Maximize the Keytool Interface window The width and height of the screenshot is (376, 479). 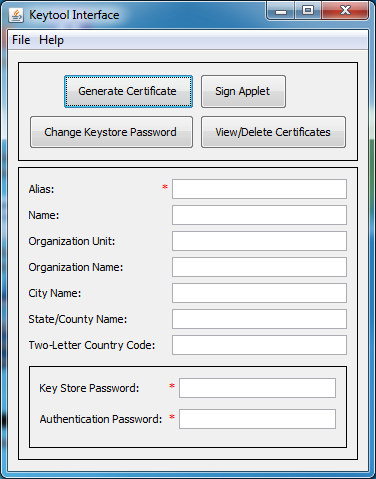[x=308, y=10]
